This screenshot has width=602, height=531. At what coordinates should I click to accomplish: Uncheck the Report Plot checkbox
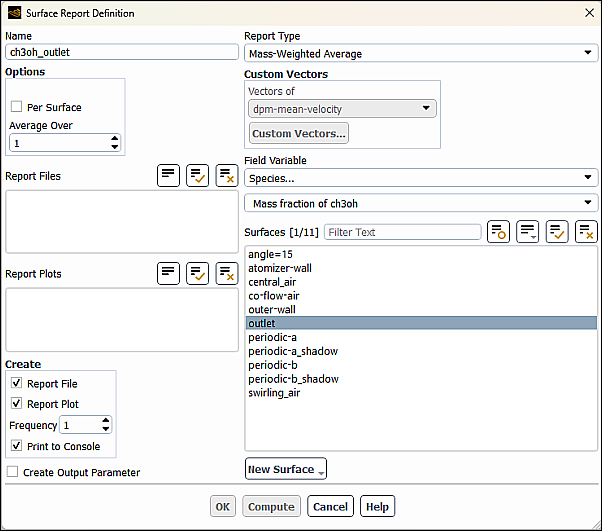click(x=16, y=404)
